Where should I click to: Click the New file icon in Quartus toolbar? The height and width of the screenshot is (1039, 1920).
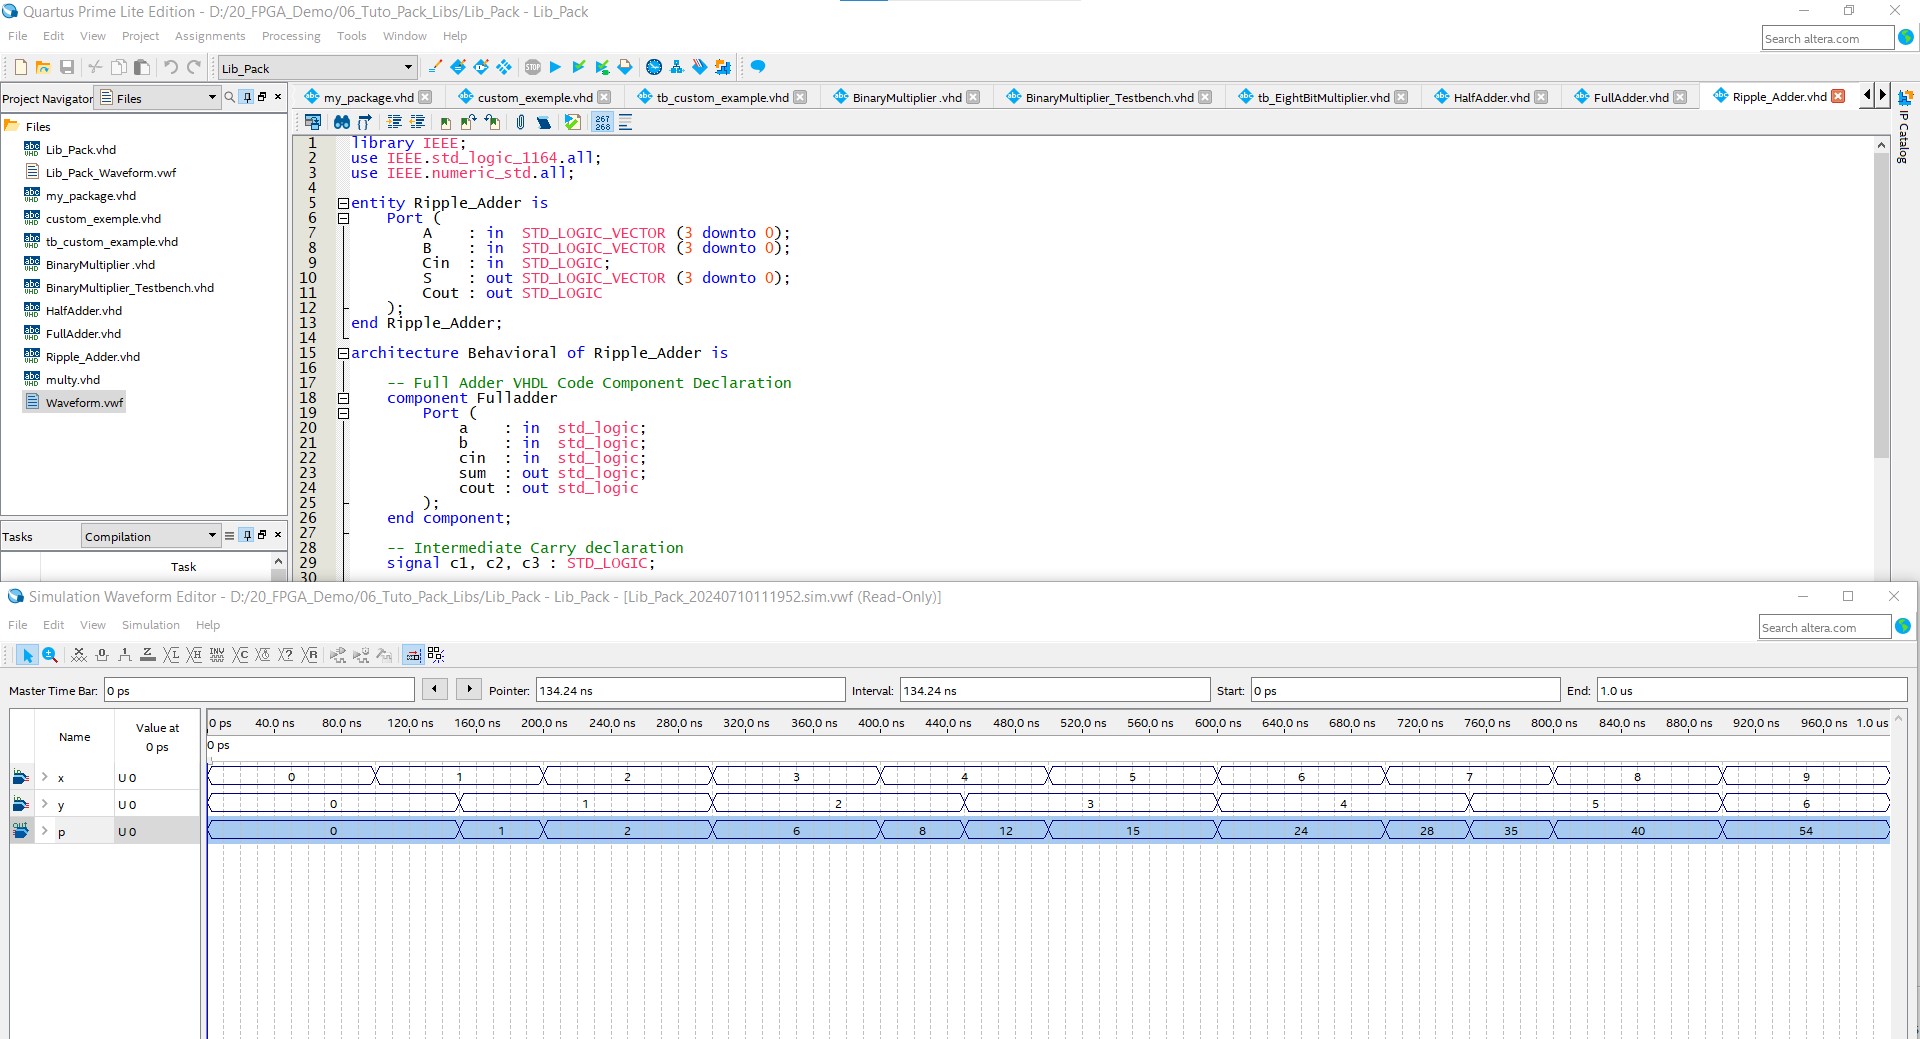(x=20, y=67)
